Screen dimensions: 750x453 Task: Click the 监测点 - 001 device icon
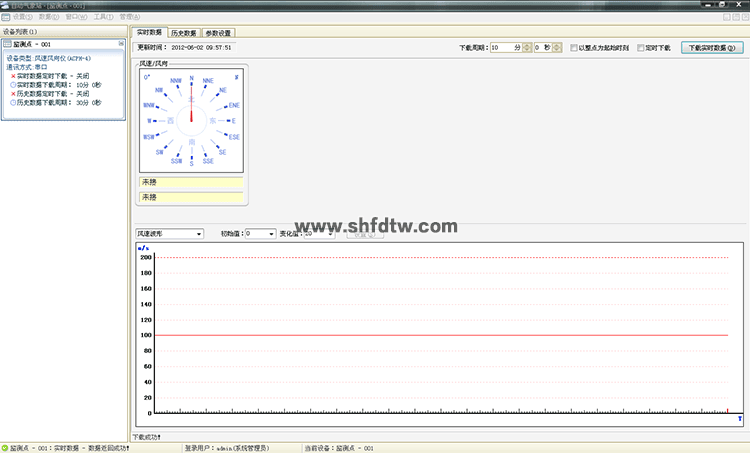(x=8, y=45)
